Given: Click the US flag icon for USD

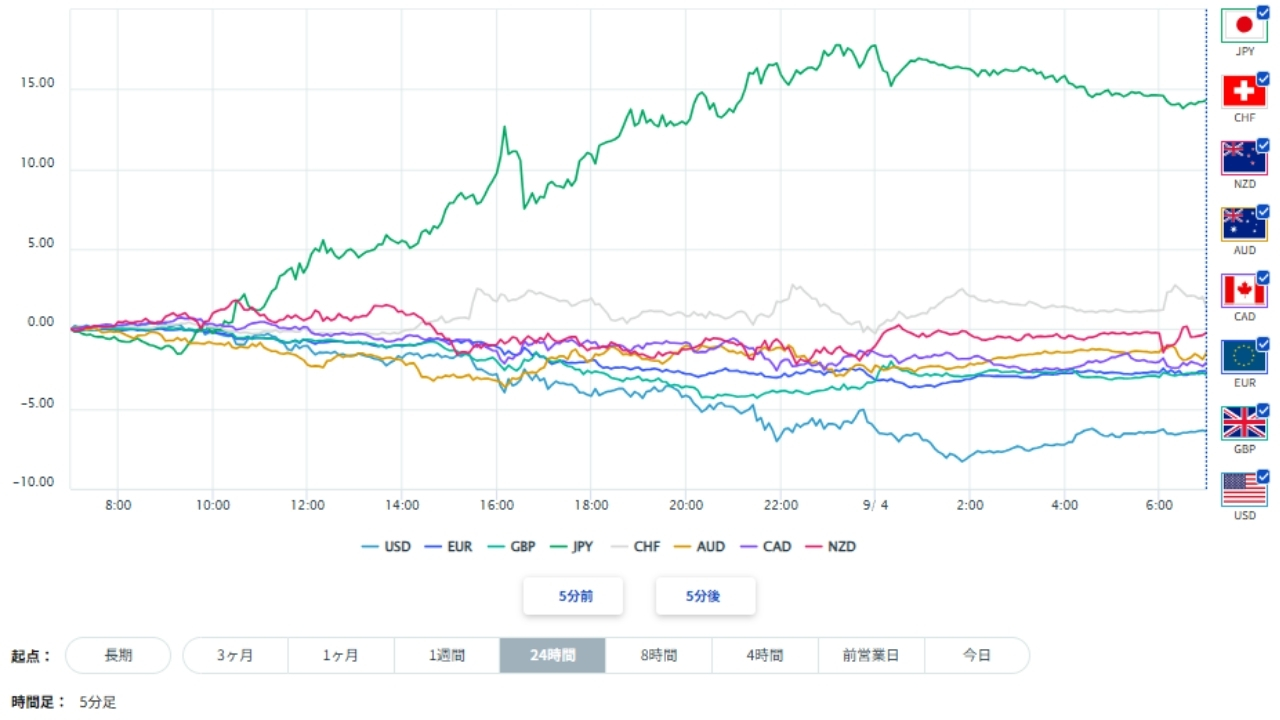Looking at the screenshot, I should 1244,489.
